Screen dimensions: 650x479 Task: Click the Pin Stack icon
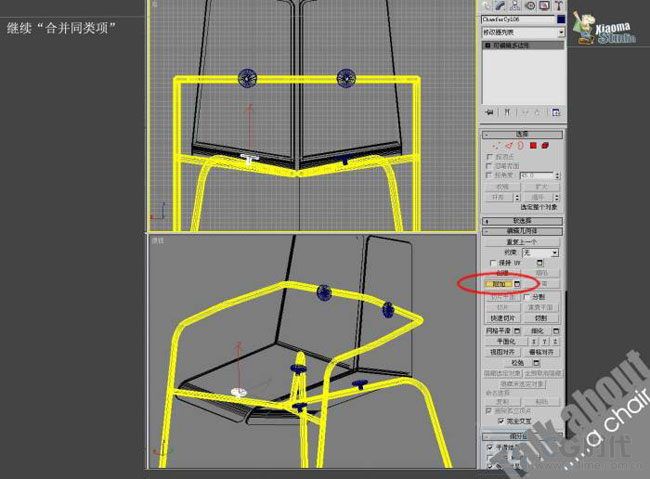[490, 112]
